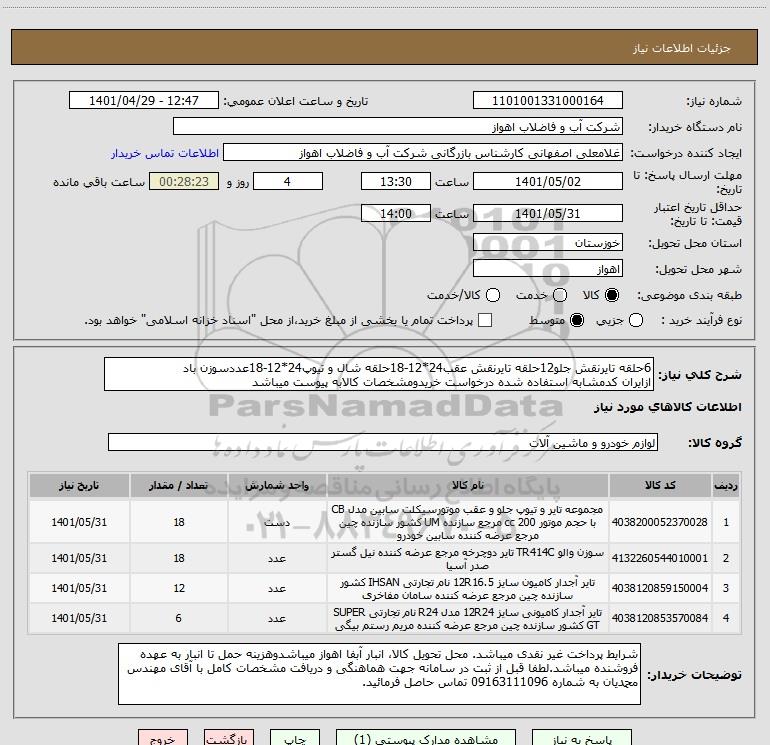Image resolution: width=770 pixels, height=745 pixels.
Task: Click the requester field غلامعلی اصفهانی
Action: (423, 153)
